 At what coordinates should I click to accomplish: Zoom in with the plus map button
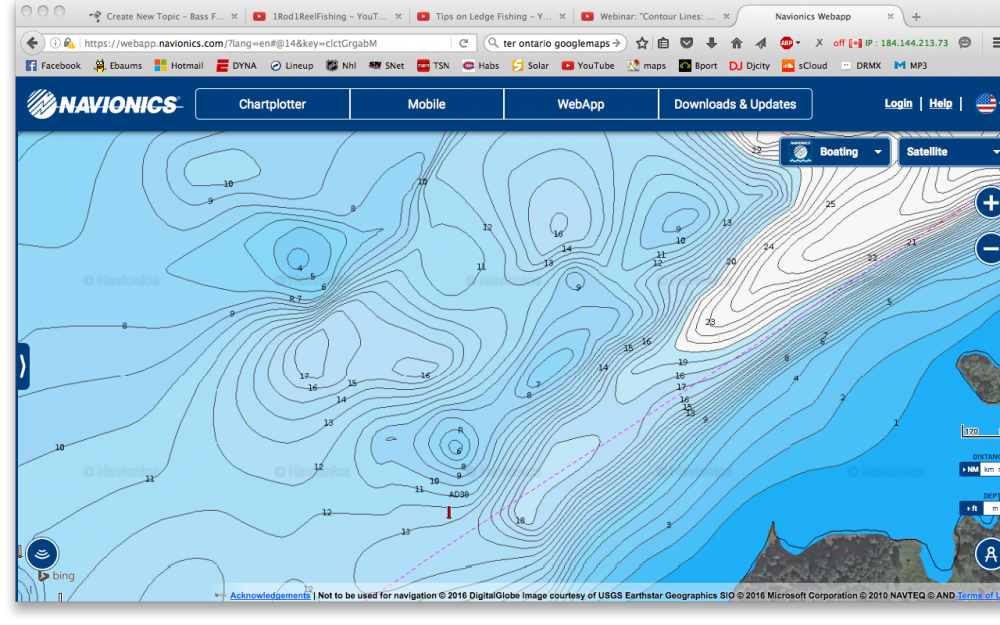[989, 203]
